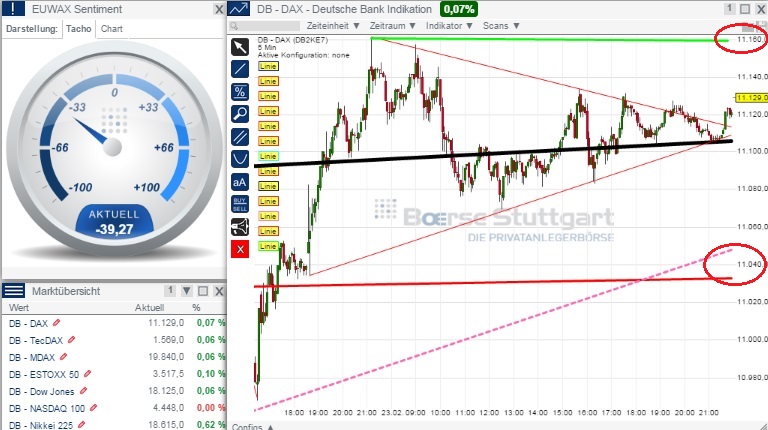Select the line drawing tool

[x=240, y=69]
